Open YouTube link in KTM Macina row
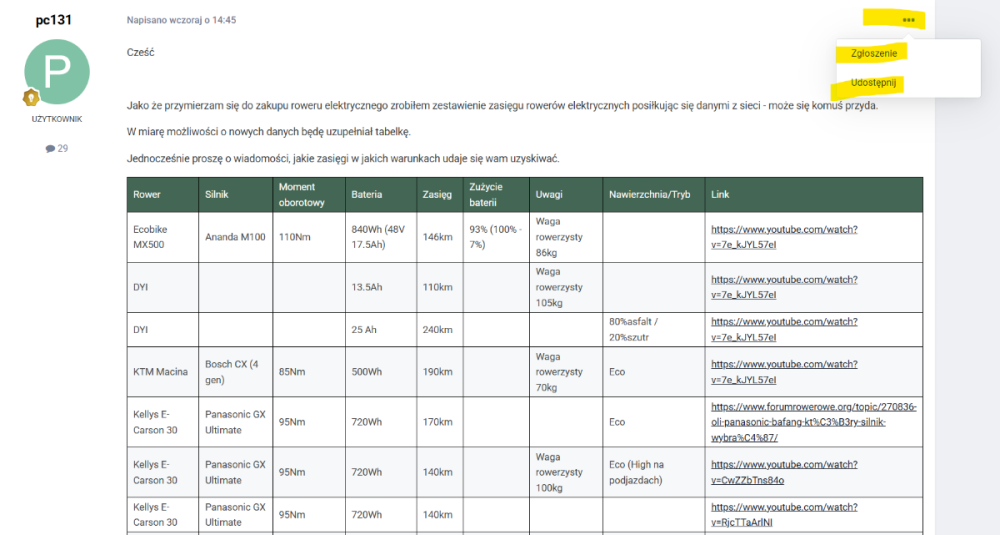Screen dimensions: 1000x535 click(x=784, y=372)
